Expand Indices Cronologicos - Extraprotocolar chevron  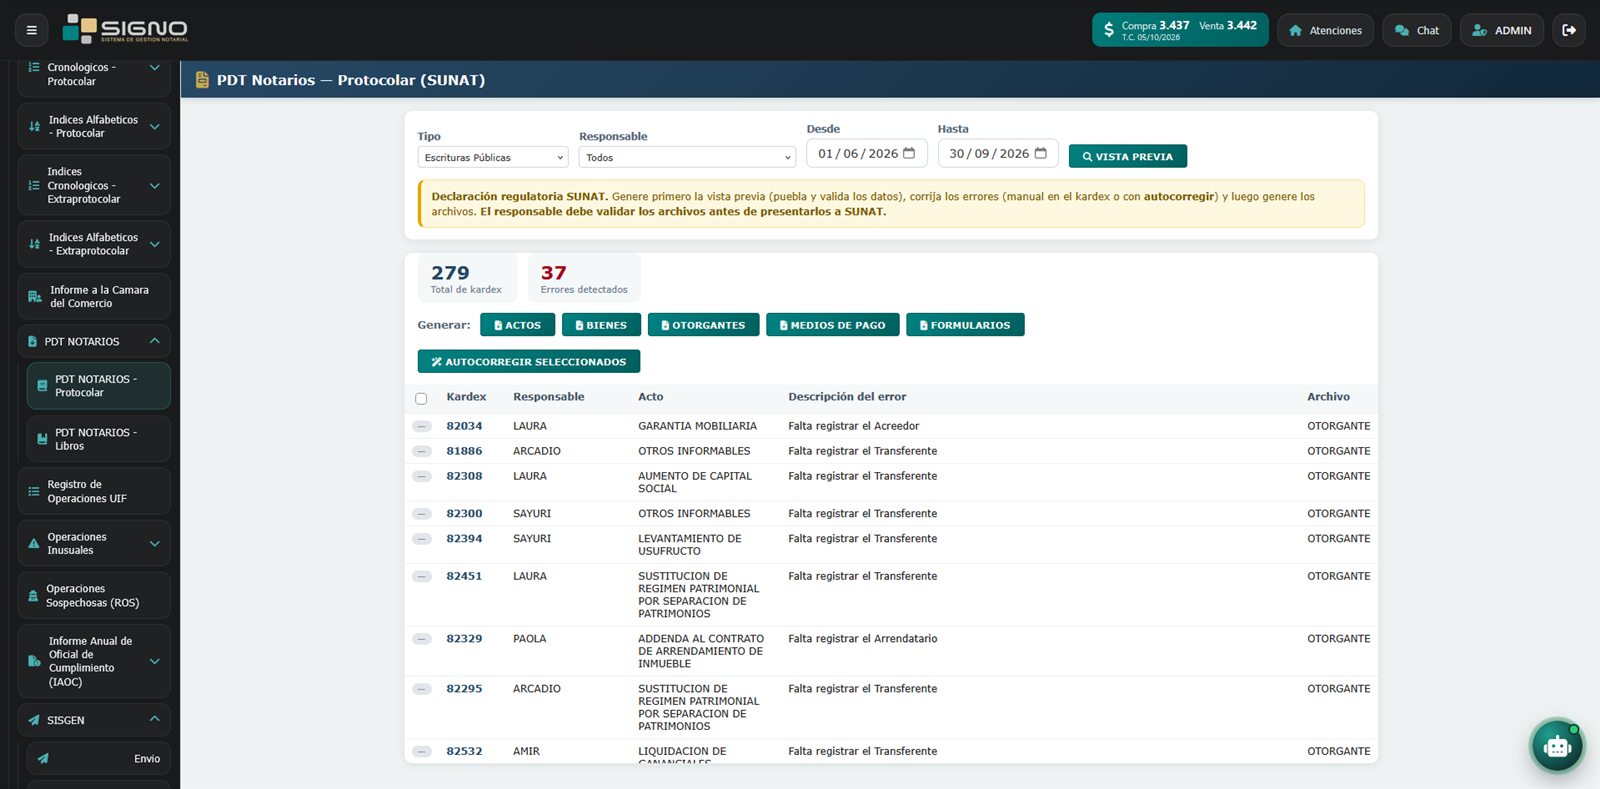coord(154,186)
